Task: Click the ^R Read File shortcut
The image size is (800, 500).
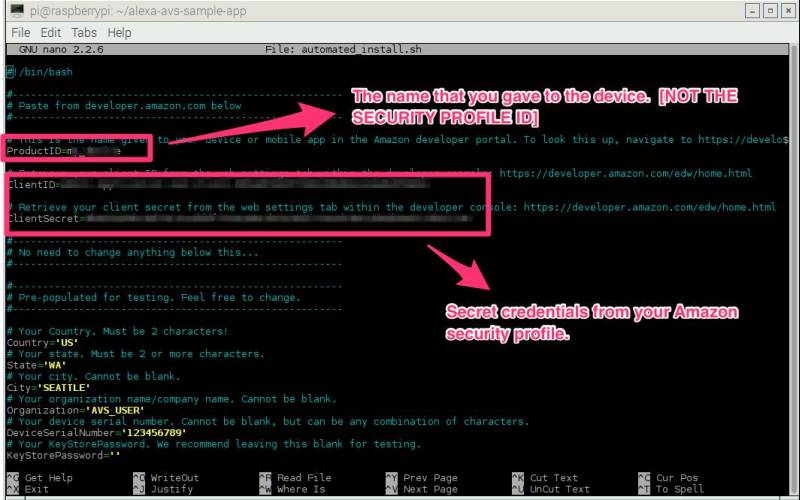Action: point(295,478)
